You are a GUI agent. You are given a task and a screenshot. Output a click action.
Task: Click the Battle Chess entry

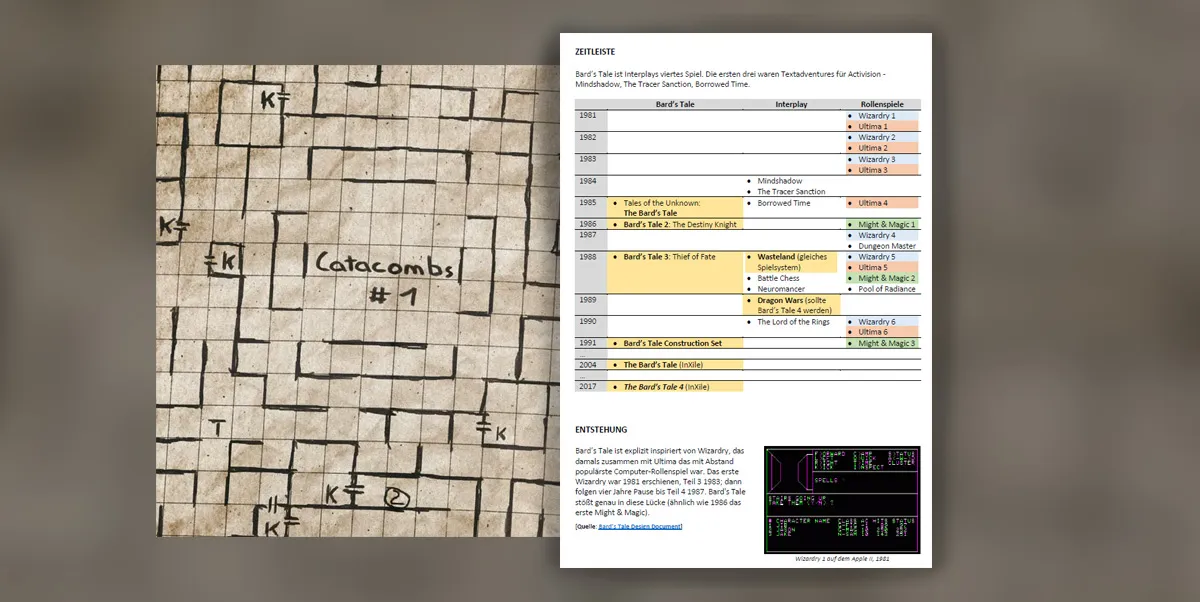pyautogui.click(x=778, y=279)
